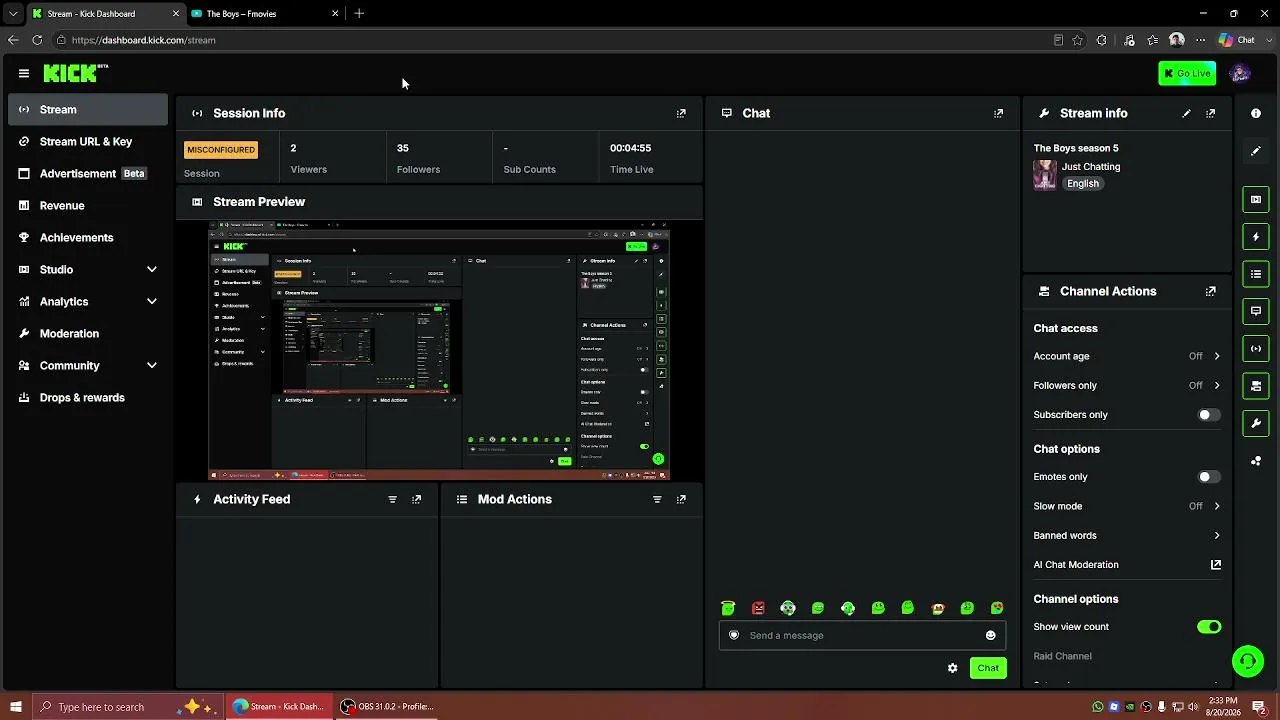Toggle Activity Feed lightning widget in right toolbar
Viewport: 1280px width, 720px height.
coord(1256,237)
